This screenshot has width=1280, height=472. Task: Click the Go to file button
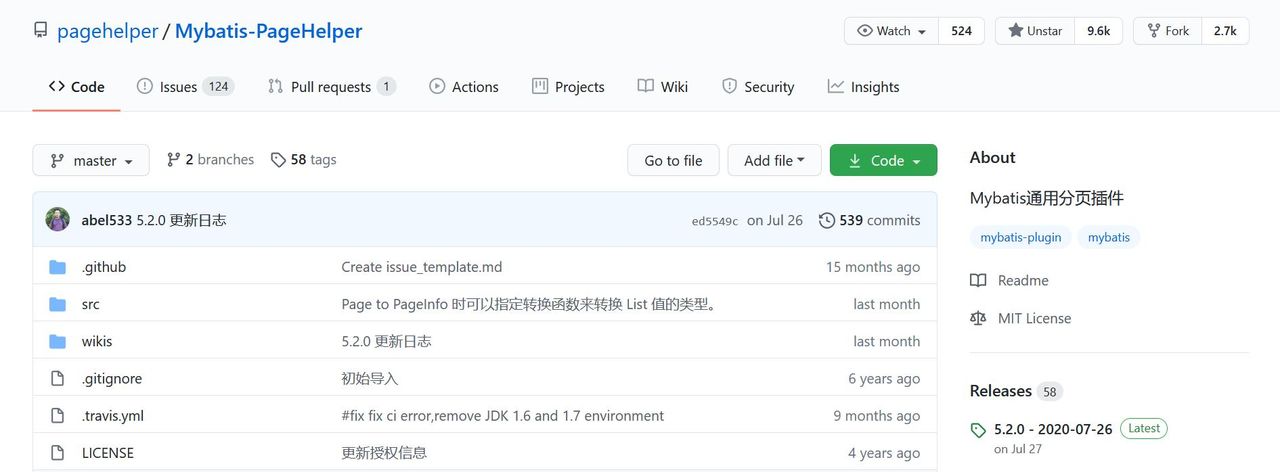pos(673,160)
